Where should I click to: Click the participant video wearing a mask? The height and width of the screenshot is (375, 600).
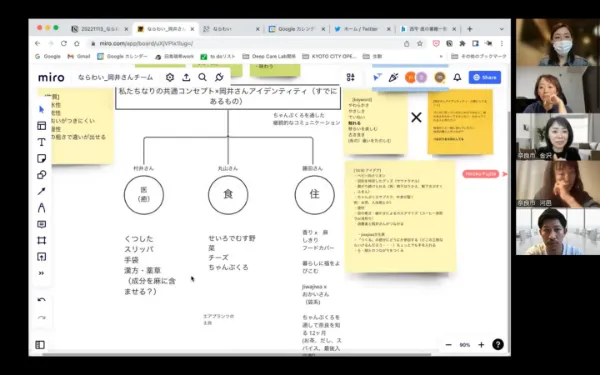558,42
